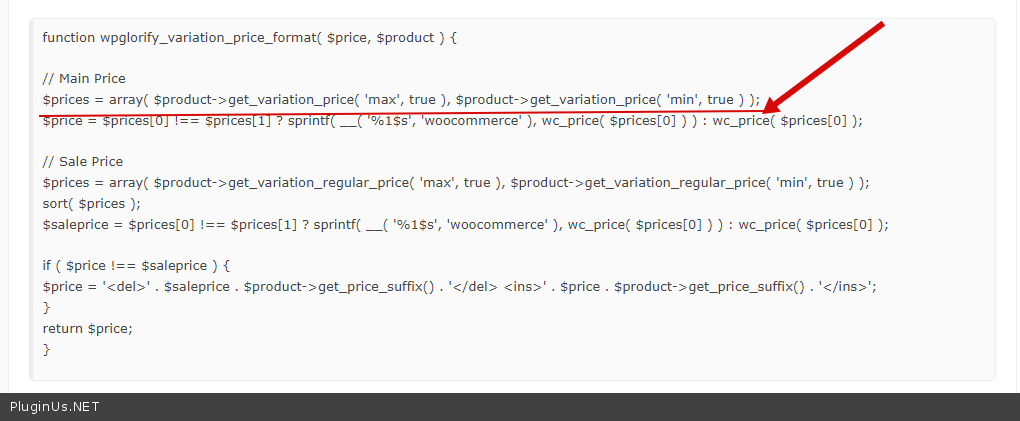Click the '</ins>' closing tag string
This screenshot has width=1020, height=421.
tap(850, 287)
